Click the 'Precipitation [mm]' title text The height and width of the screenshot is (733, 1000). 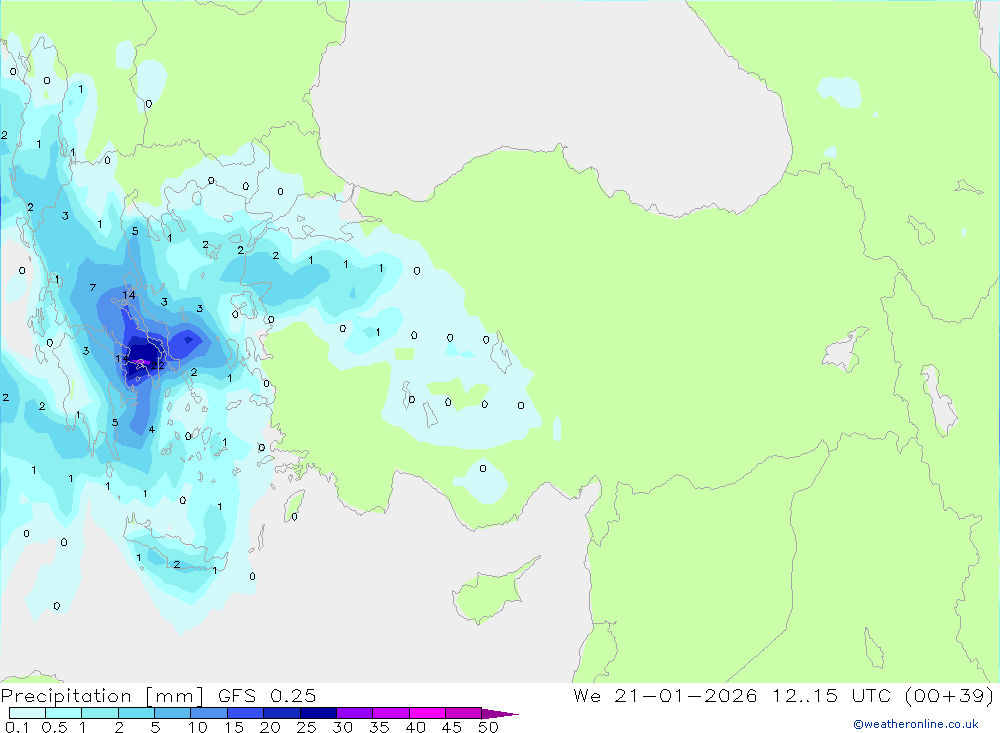tap(102, 696)
